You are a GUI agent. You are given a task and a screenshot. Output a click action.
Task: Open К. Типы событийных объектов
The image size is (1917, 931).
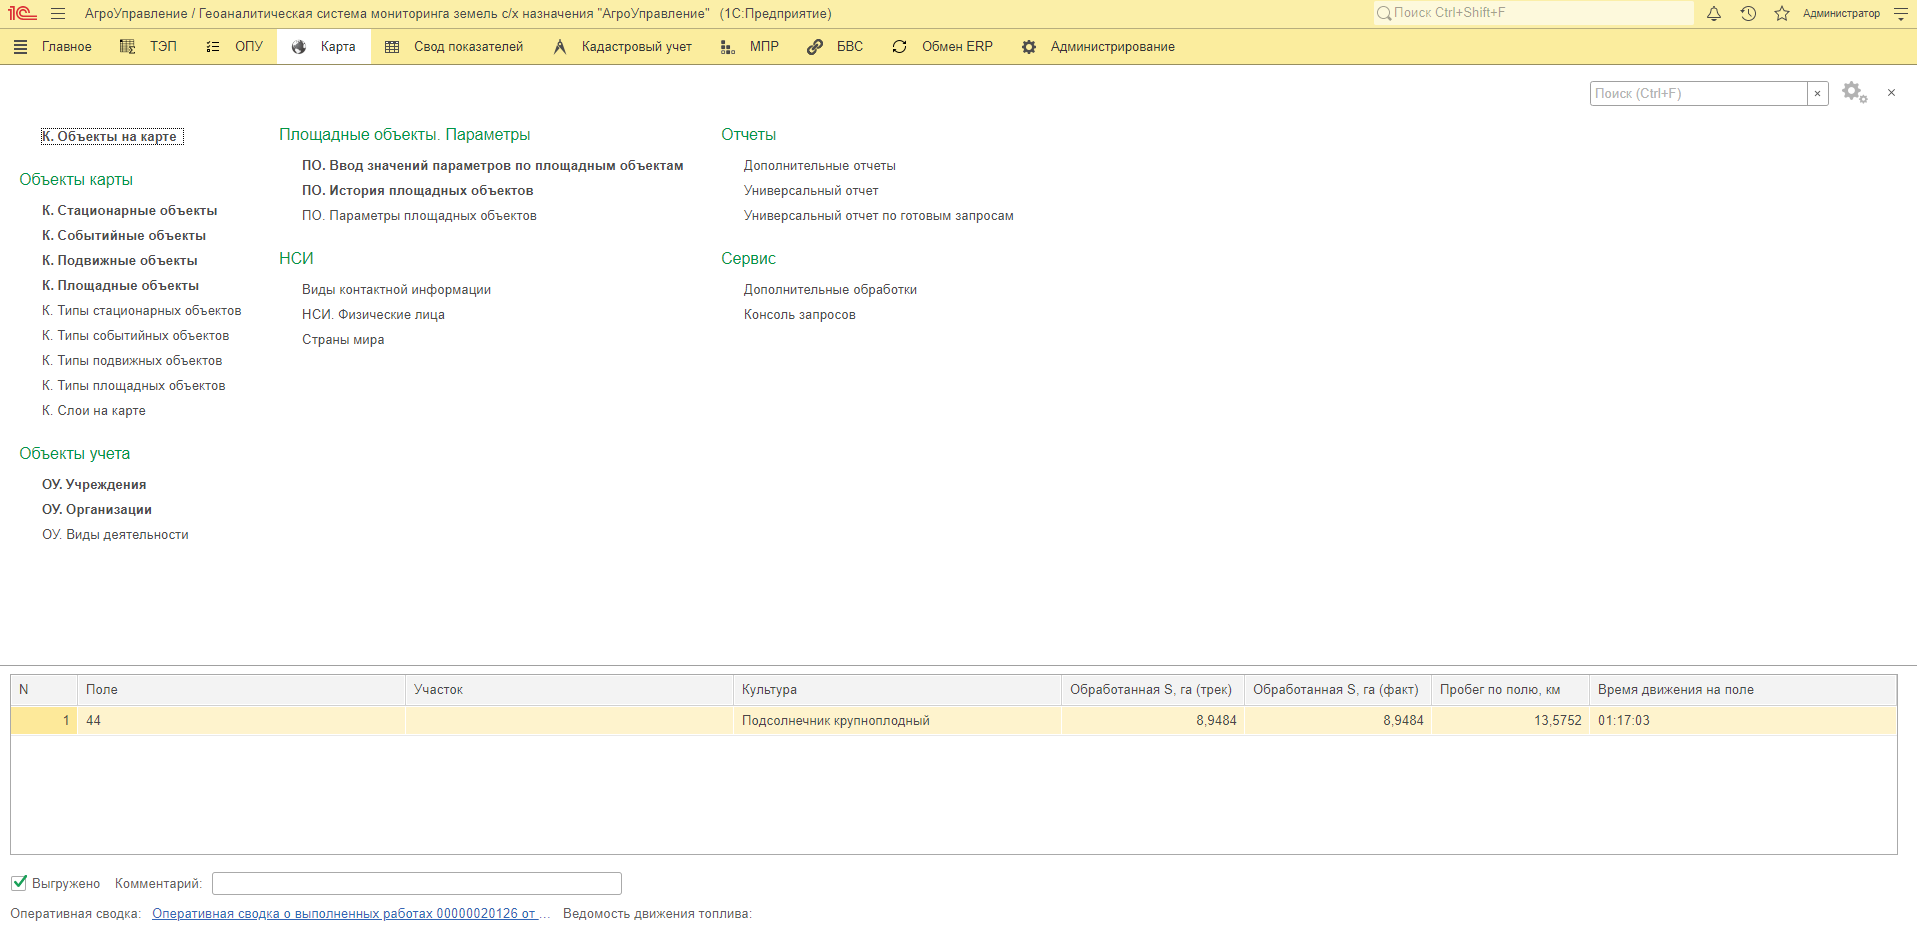pos(136,336)
